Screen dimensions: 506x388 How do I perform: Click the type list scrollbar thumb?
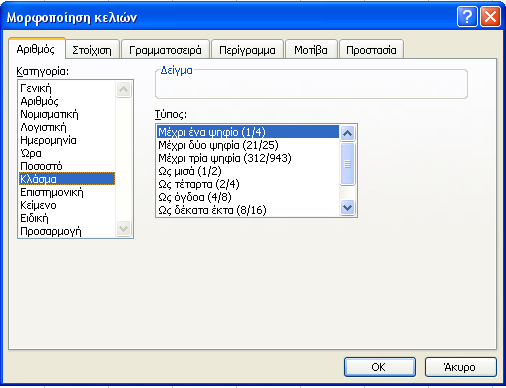pyautogui.click(x=347, y=164)
